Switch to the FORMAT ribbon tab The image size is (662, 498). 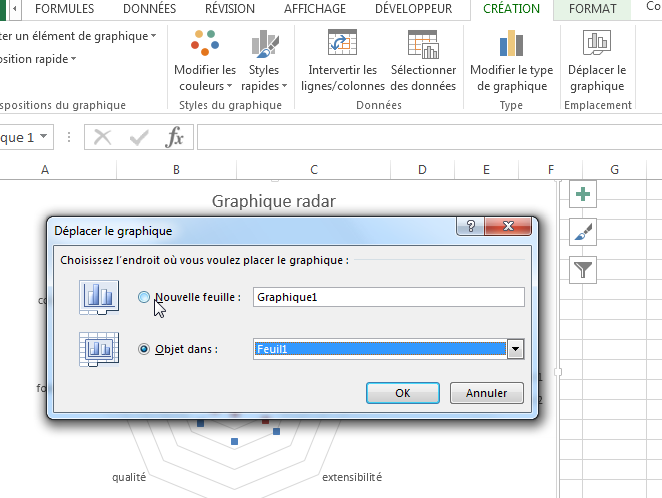click(592, 9)
